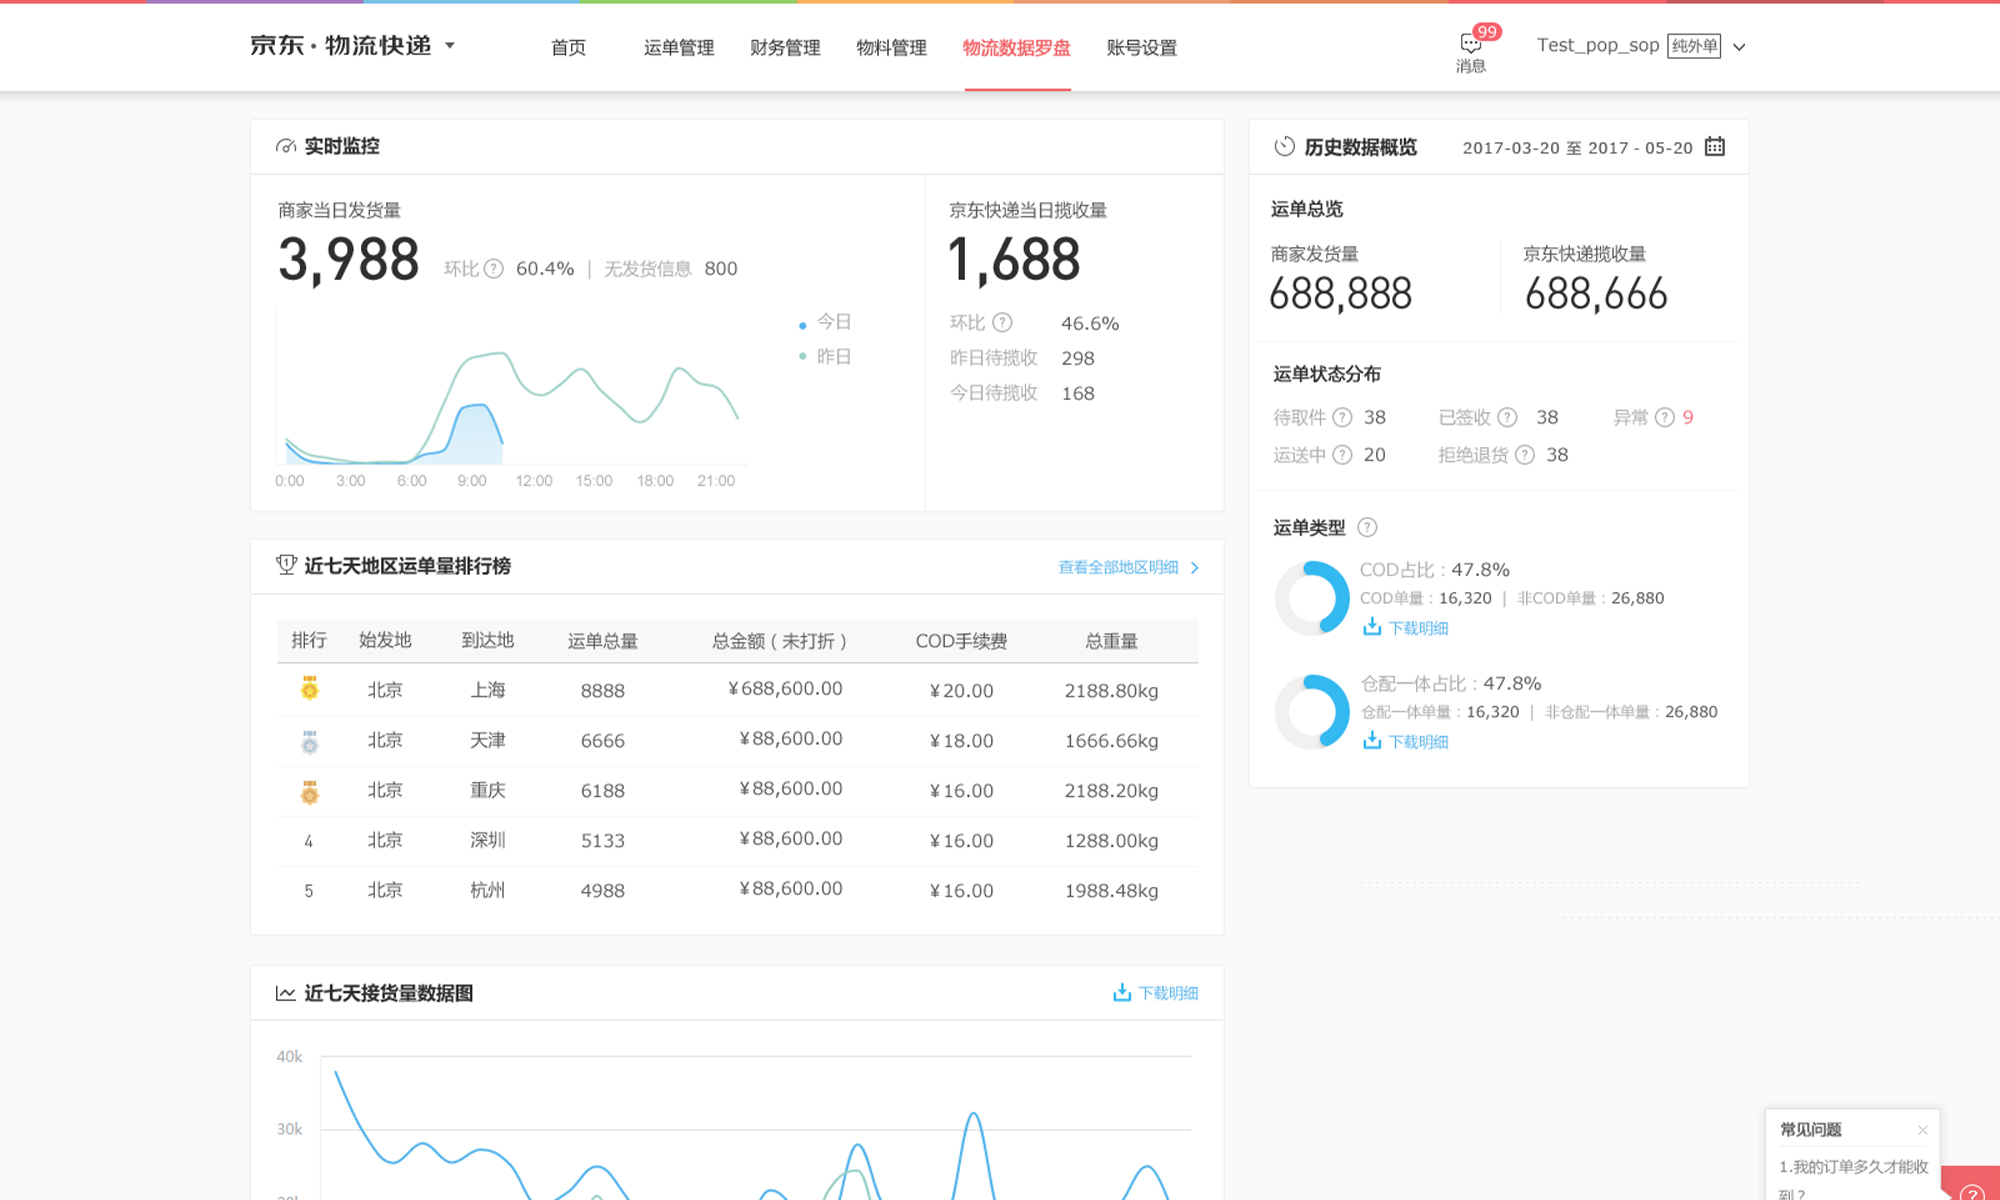
Task: Click help icon next to 商家当日发货量 环比
Action: pos(494,269)
